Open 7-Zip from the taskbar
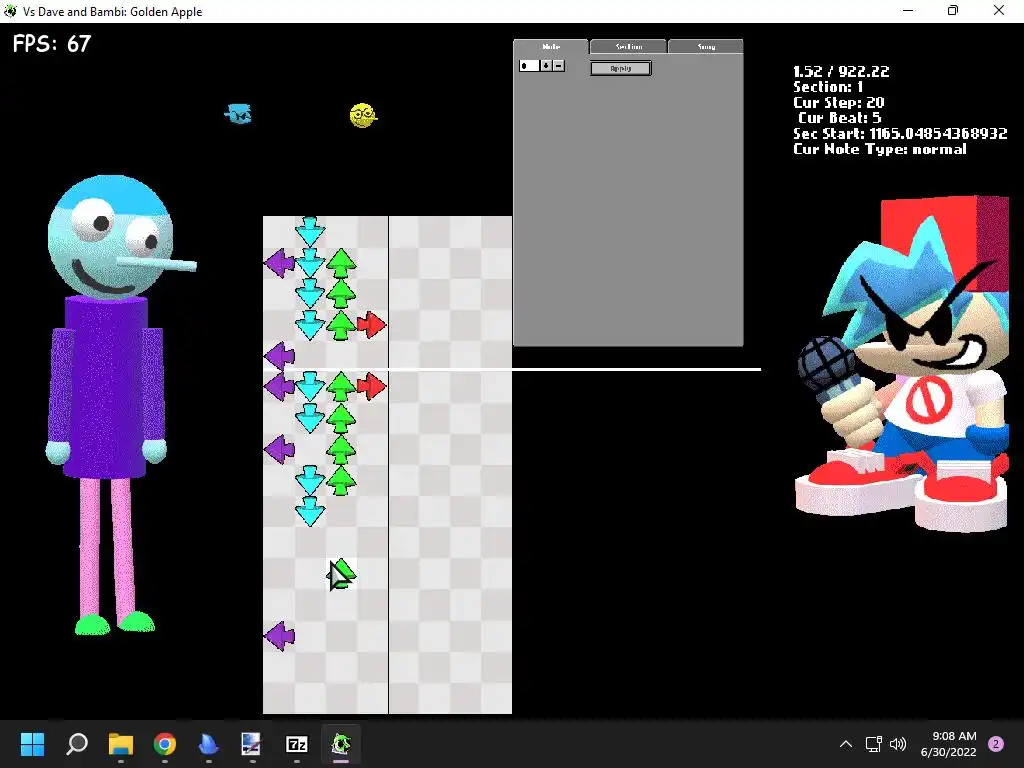1024x768 pixels. pyautogui.click(x=297, y=744)
